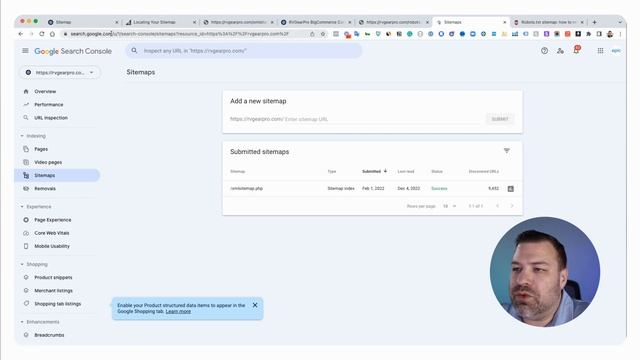Open the tab search chevron dropdown
Screen dimensions: 640x360
point(620,22)
